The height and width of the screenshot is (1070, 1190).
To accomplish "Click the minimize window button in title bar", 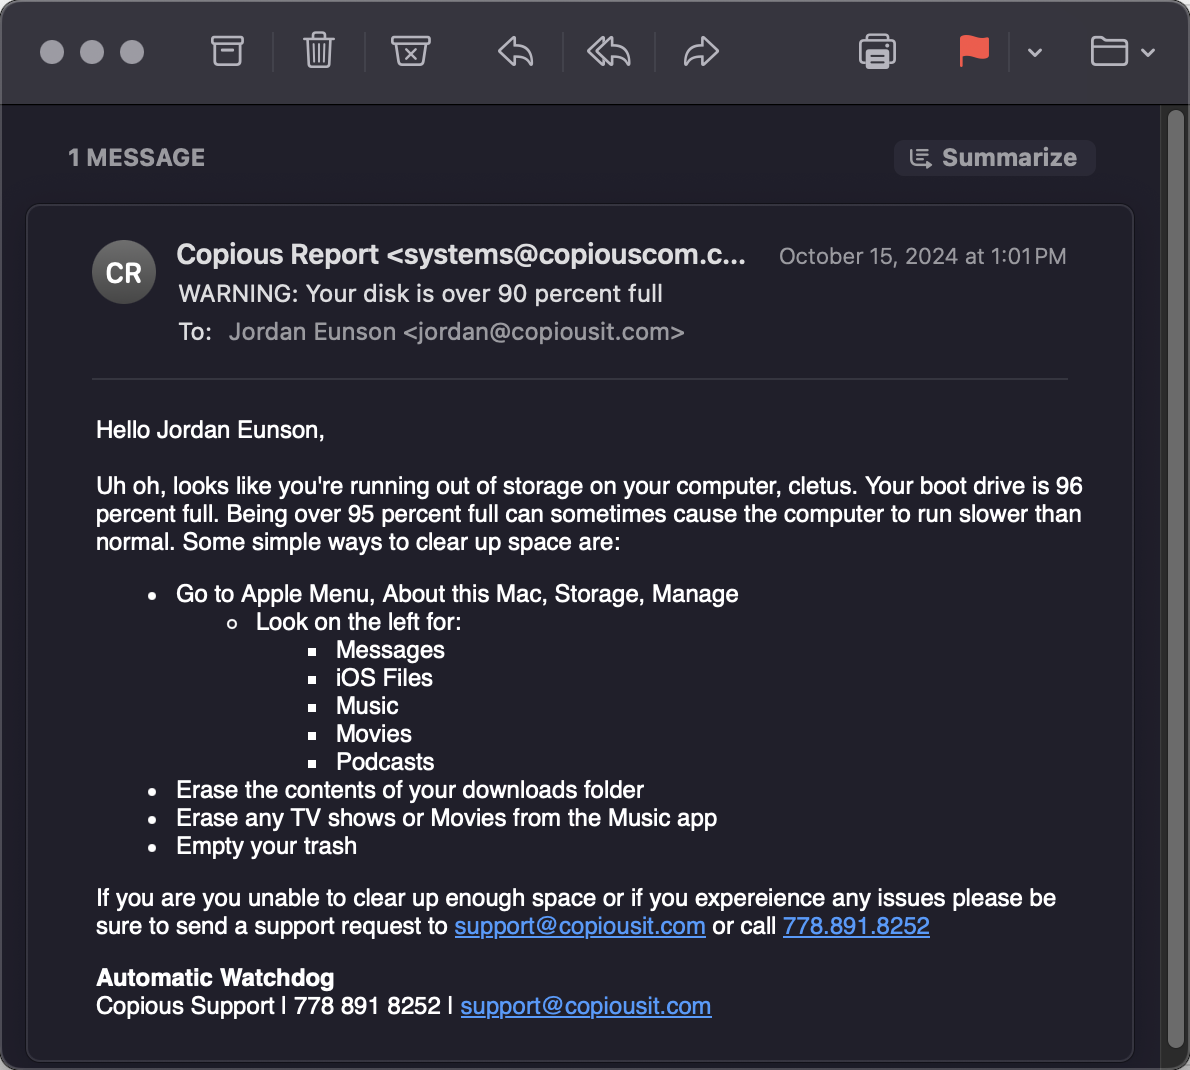I will (x=92, y=52).
